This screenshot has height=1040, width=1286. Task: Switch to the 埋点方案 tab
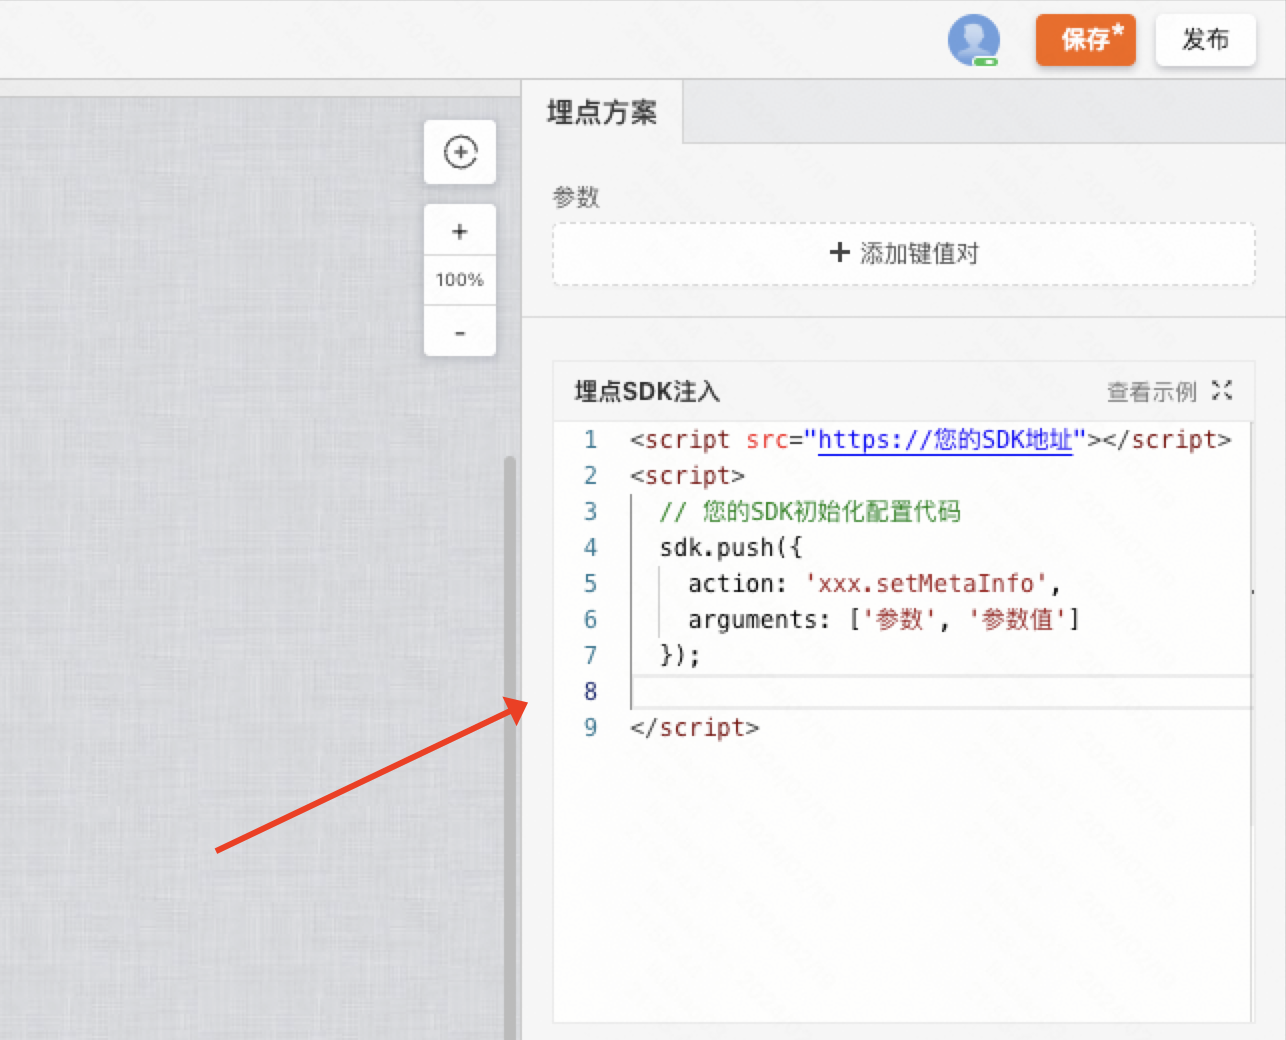coord(602,112)
